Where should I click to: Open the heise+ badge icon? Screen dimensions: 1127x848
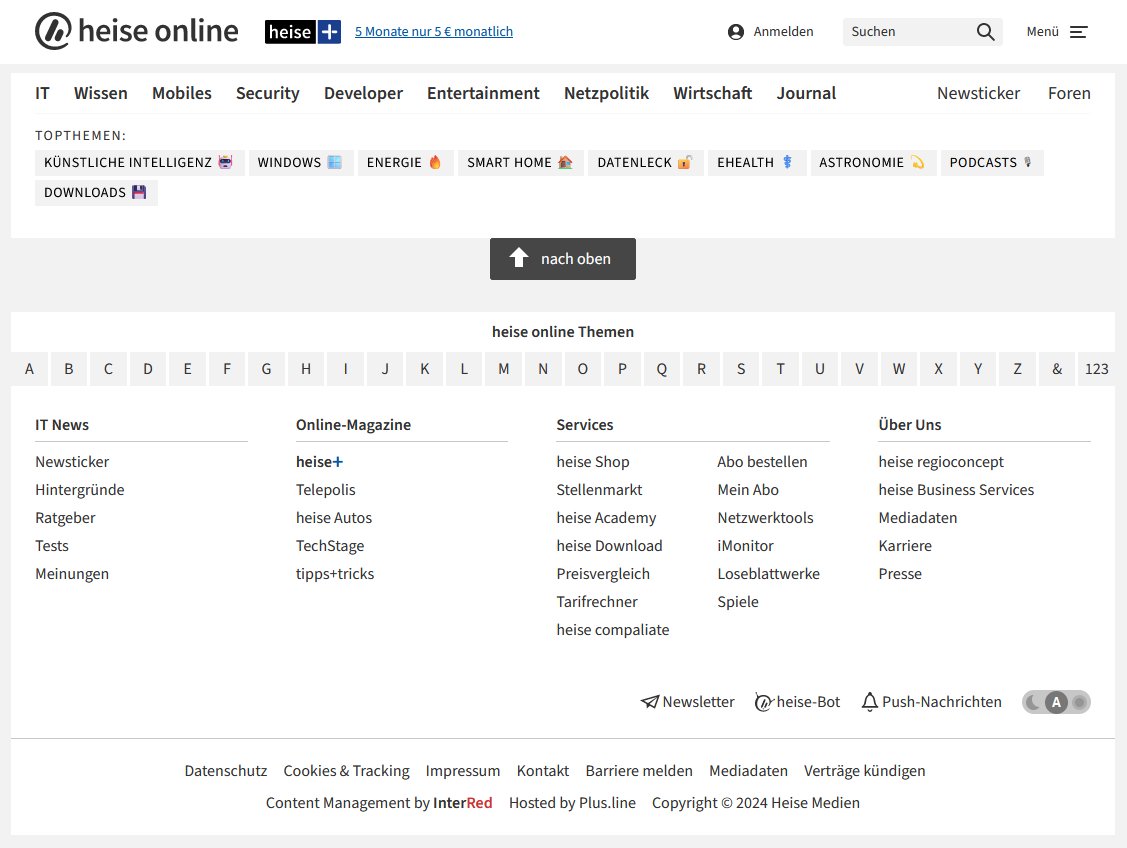click(x=303, y=32)
